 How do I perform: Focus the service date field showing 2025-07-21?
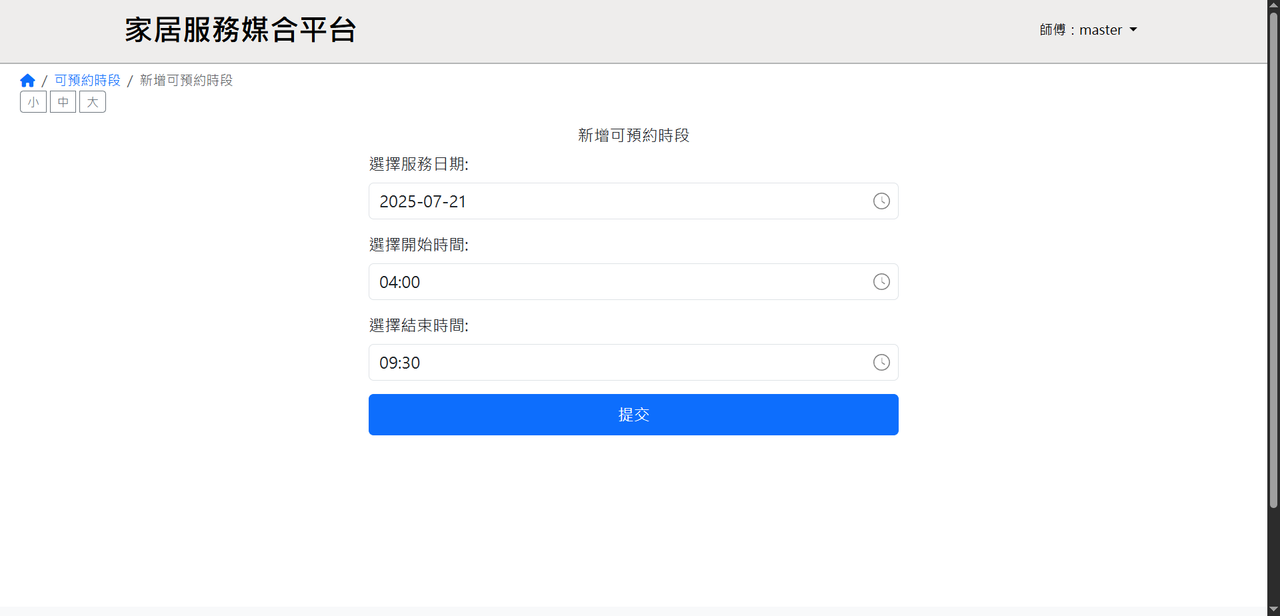(x=633, y=201)
